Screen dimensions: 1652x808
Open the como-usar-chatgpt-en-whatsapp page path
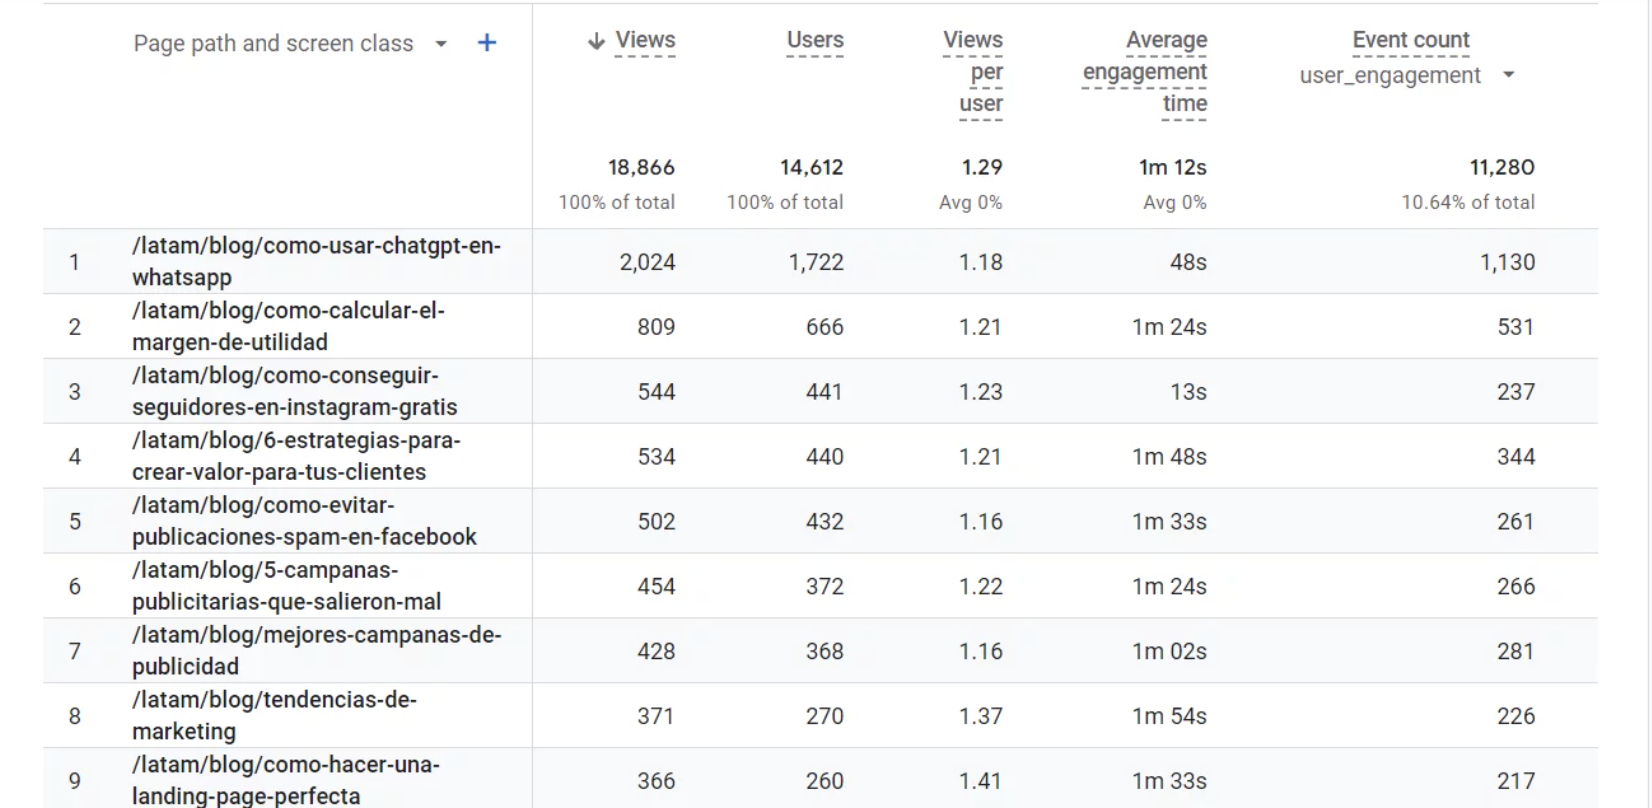coord(316,261)
